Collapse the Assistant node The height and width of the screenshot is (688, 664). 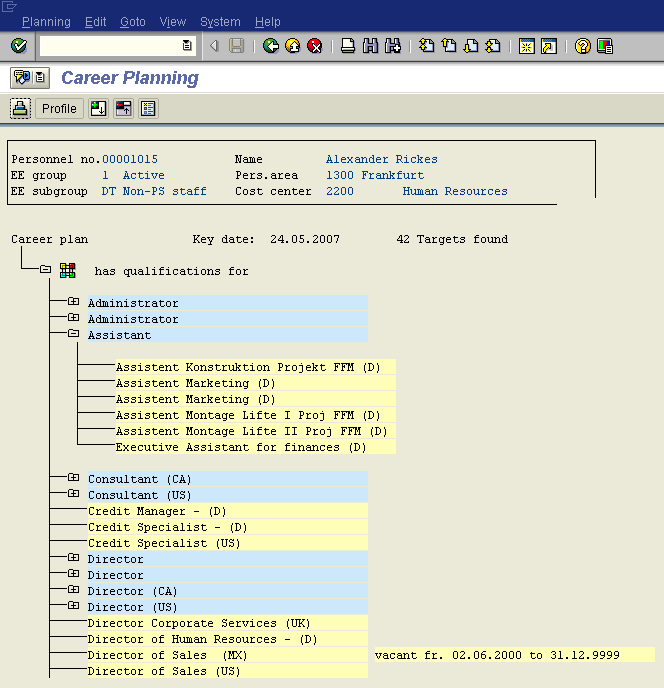pos(73,333)
